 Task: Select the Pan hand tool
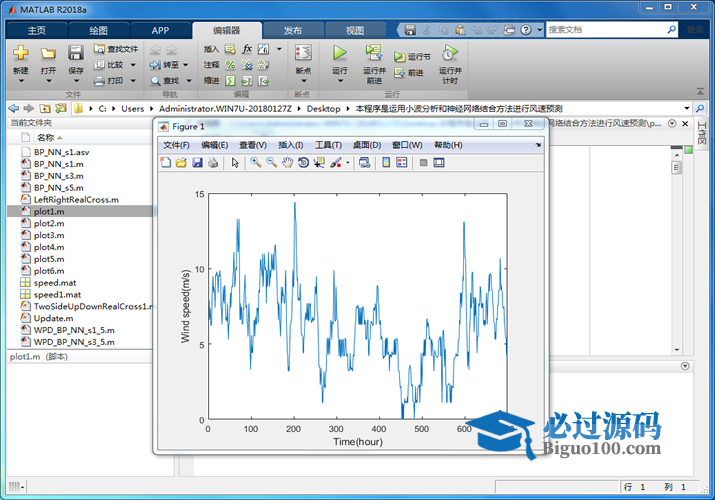click(287, 162)
